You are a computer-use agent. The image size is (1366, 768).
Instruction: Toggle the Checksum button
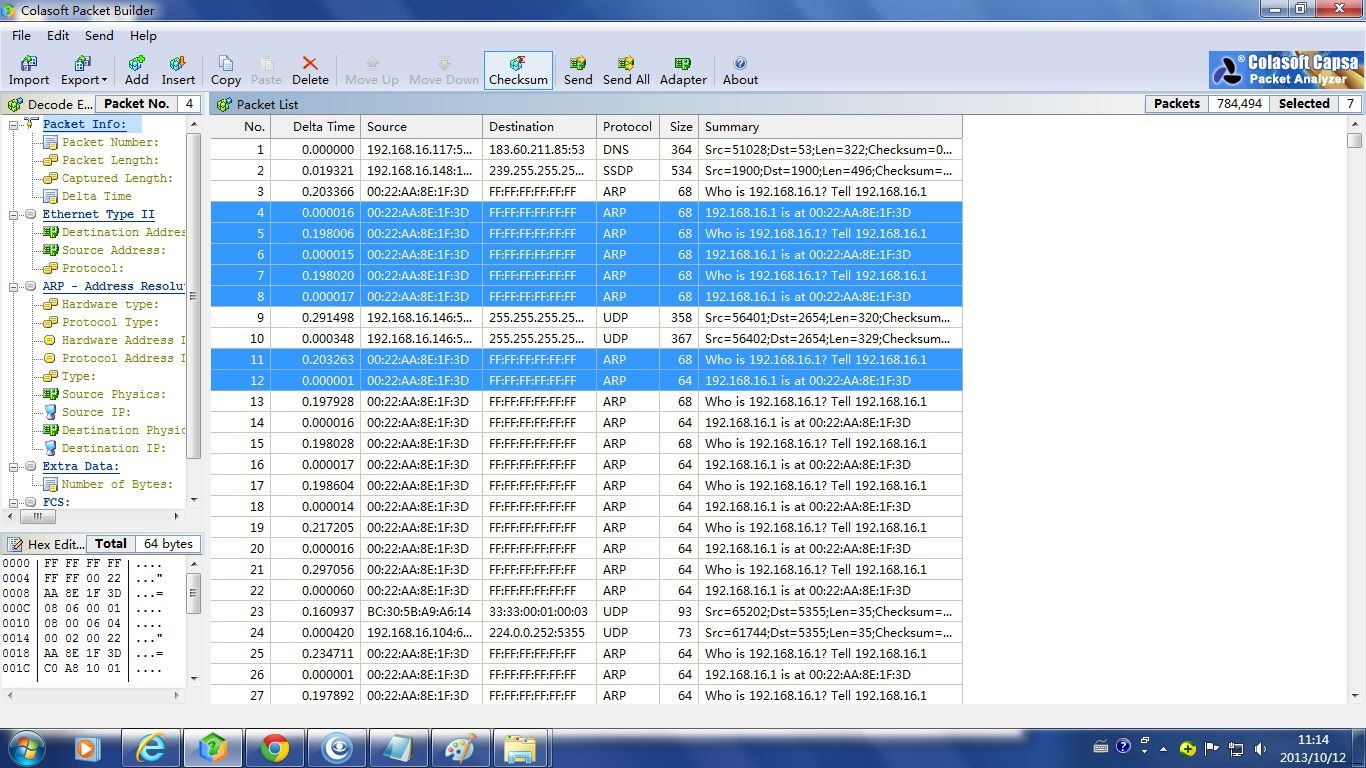click(x=518, y=70)
